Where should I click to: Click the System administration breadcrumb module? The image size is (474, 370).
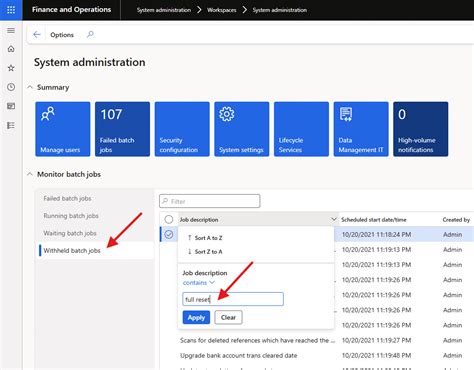(164, 10)
